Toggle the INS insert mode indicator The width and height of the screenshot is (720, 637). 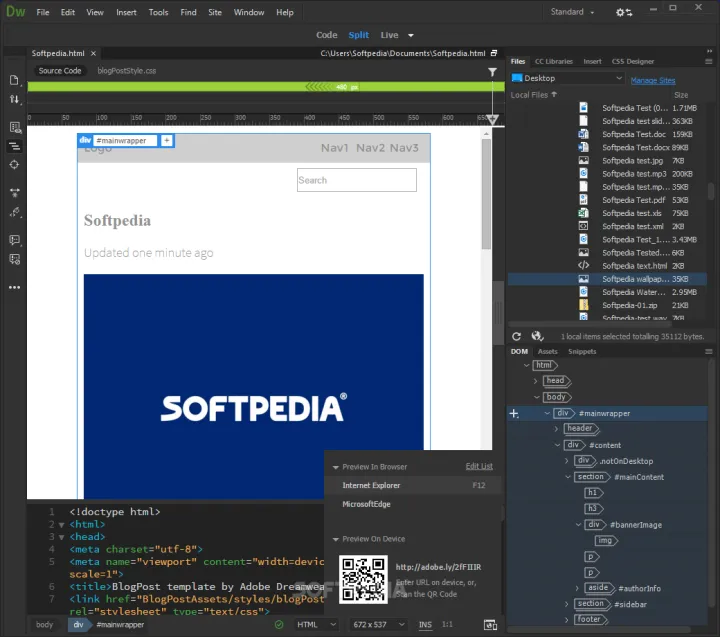(x=425, y=625)
